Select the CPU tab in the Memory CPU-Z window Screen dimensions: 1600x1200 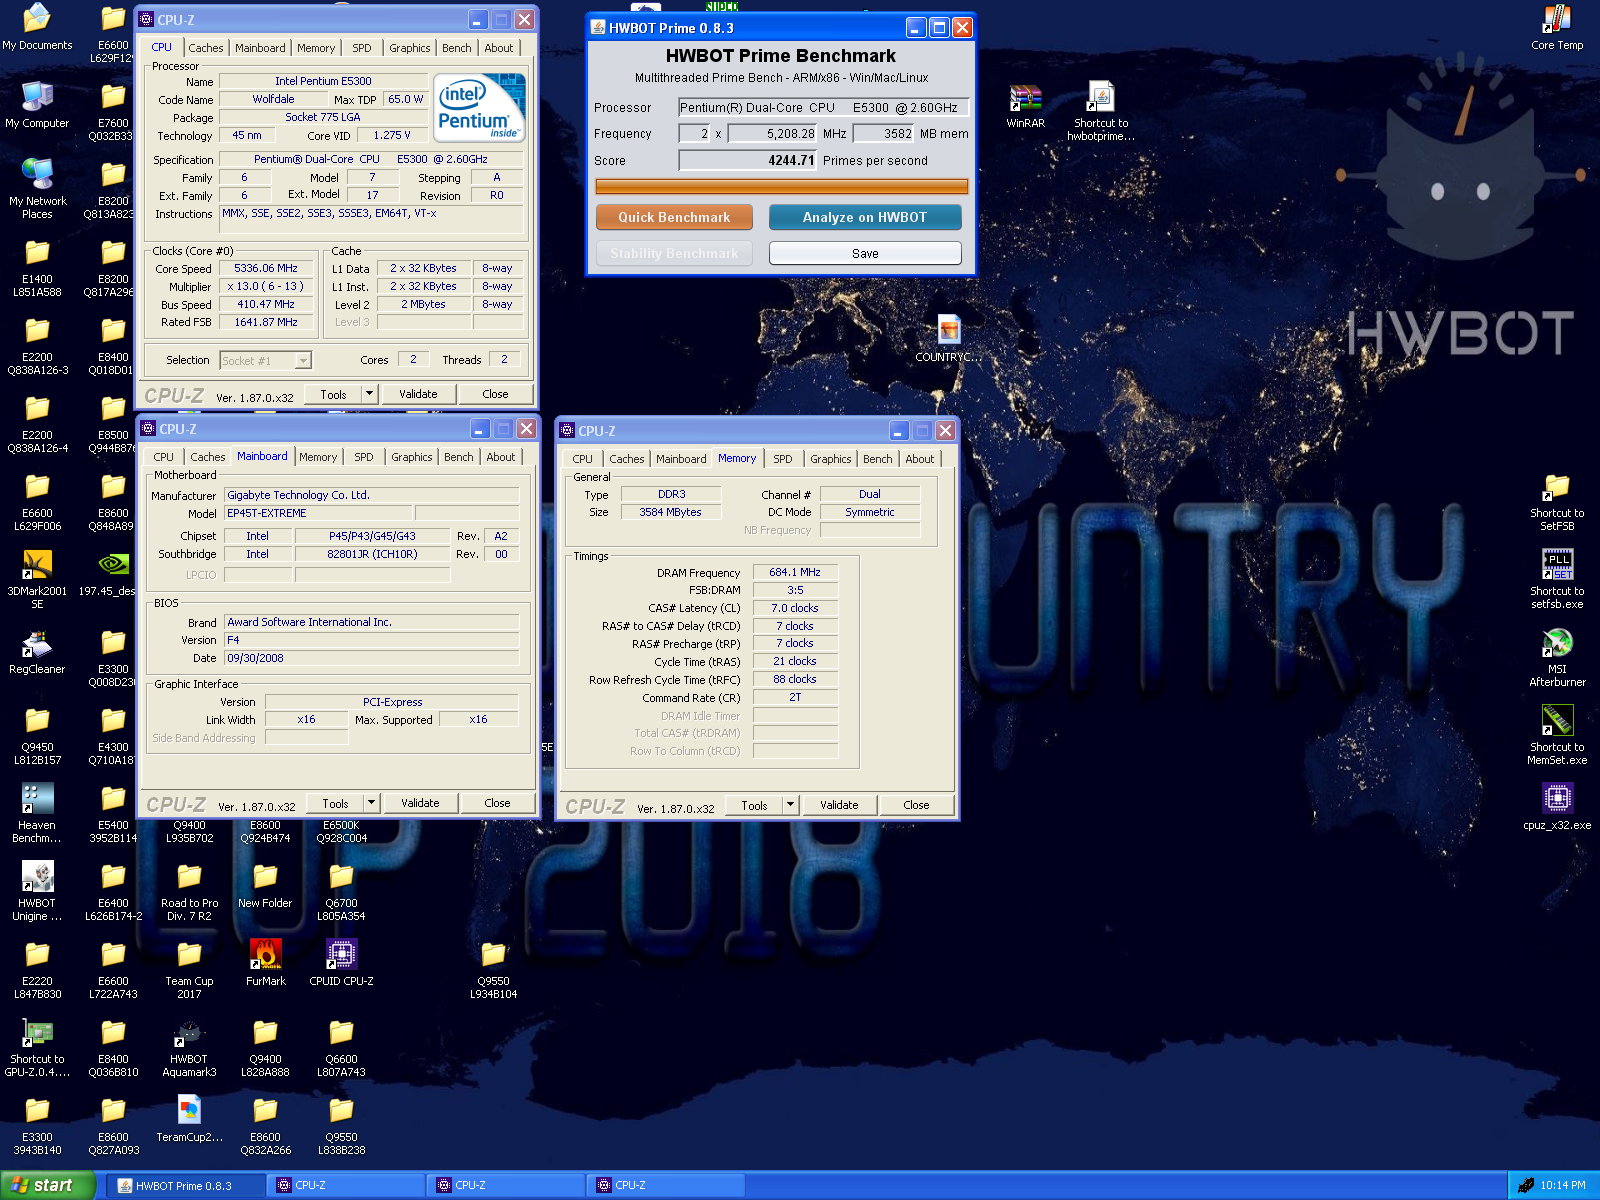[583, 459]
